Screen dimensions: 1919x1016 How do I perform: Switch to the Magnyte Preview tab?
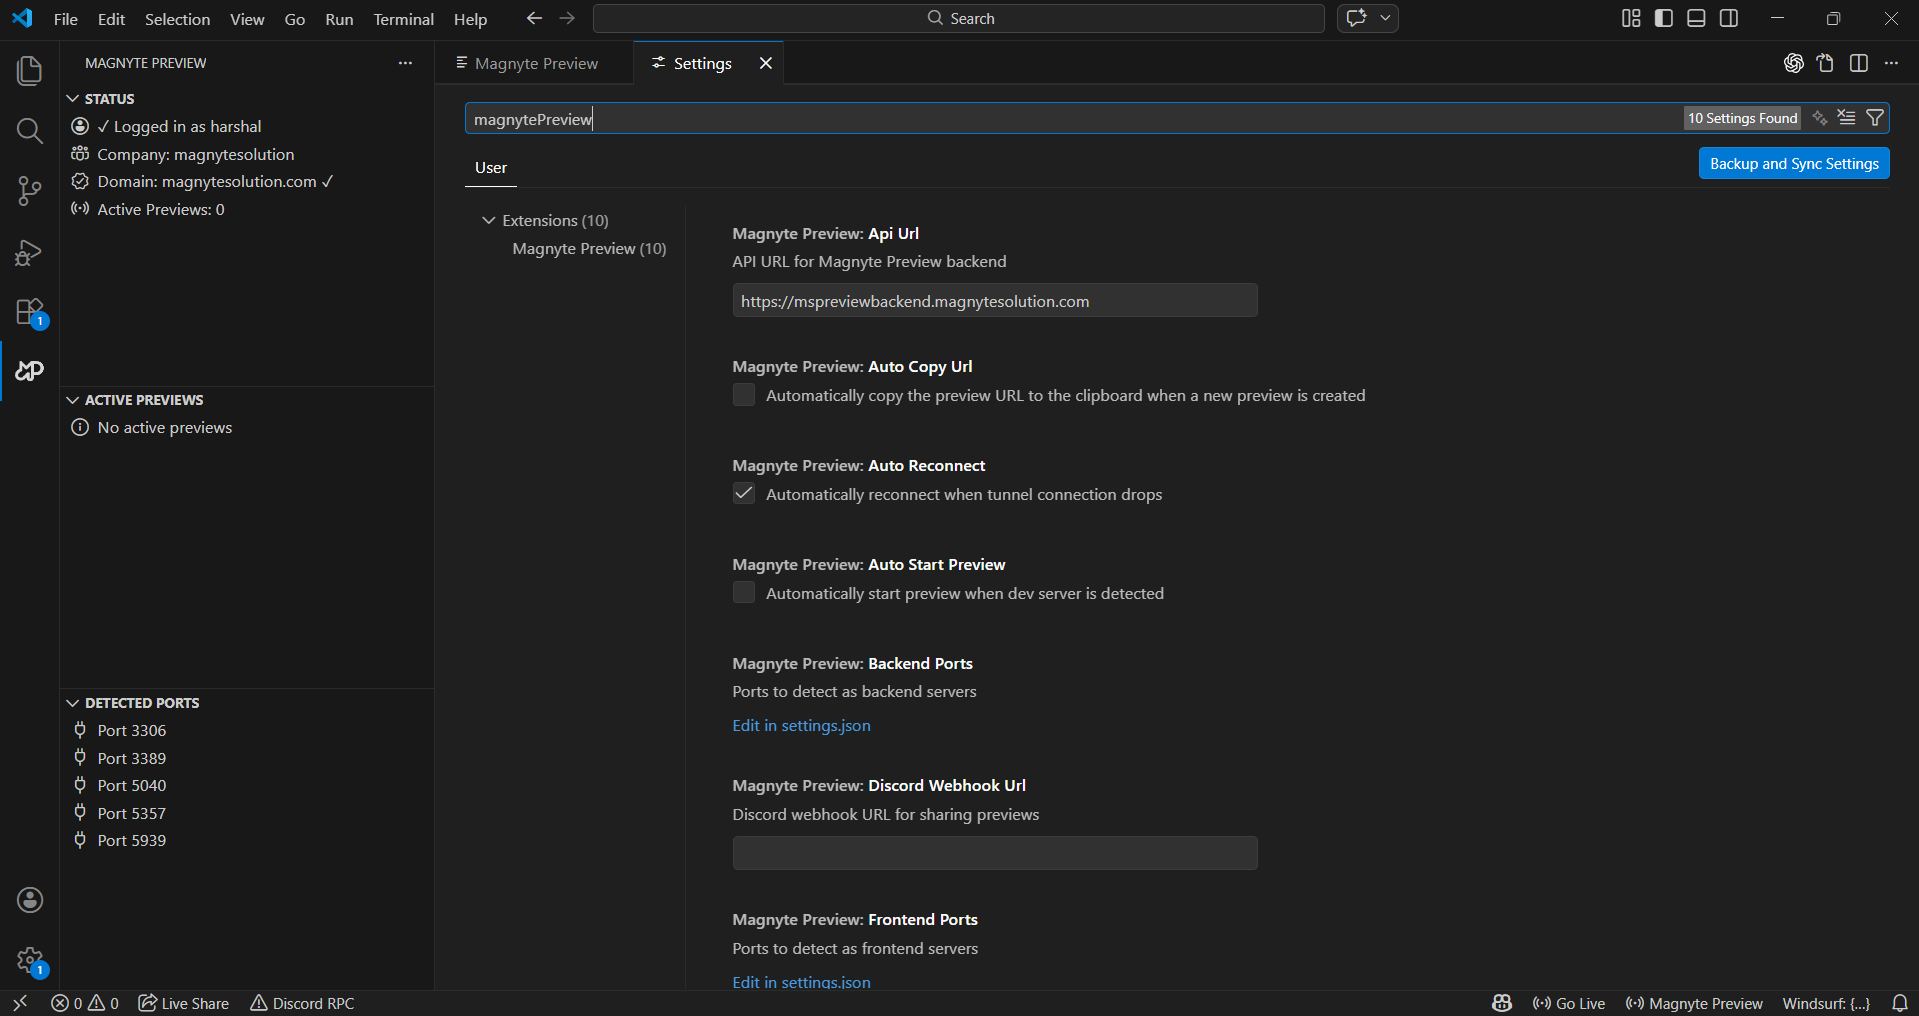pos(535,62)
